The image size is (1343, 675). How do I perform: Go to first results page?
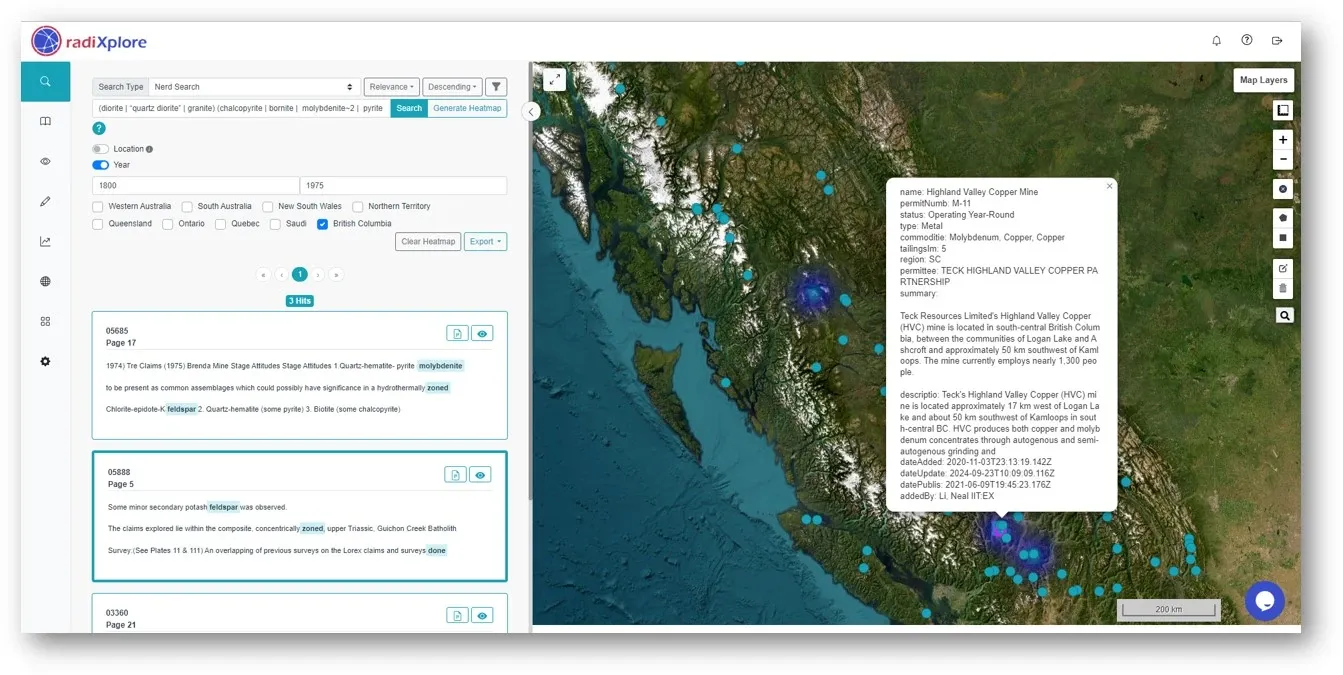coord(264,274)
